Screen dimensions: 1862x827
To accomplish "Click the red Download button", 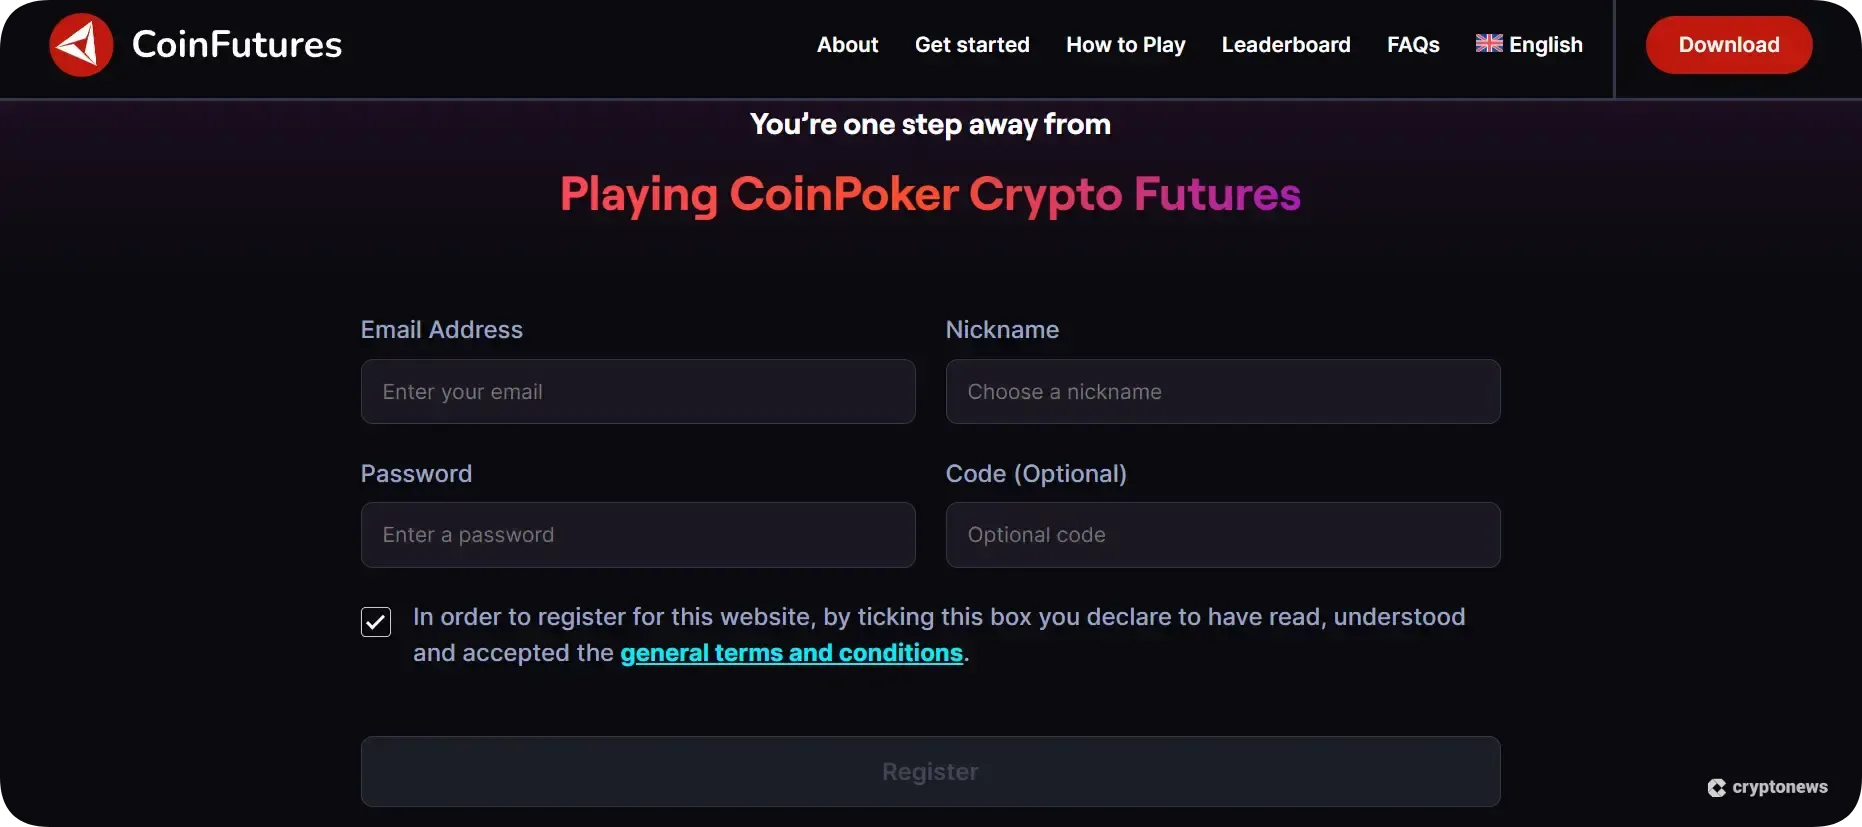I will (x=1728, y=45).
